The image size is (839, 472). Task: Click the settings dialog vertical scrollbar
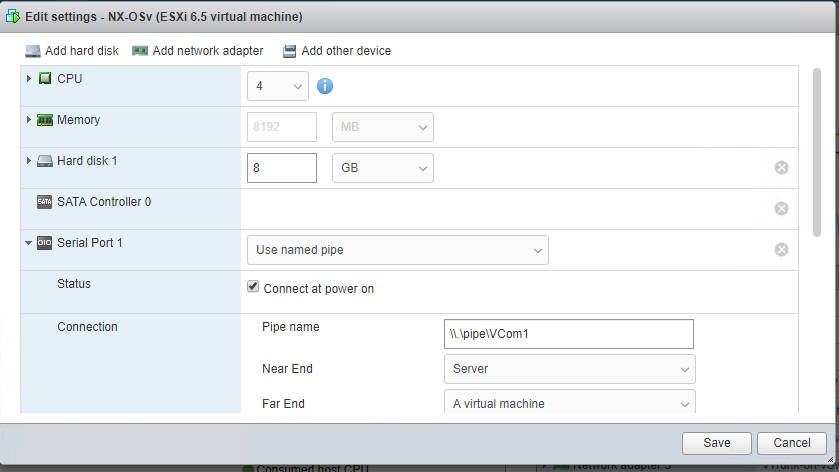tap(816, 150)
